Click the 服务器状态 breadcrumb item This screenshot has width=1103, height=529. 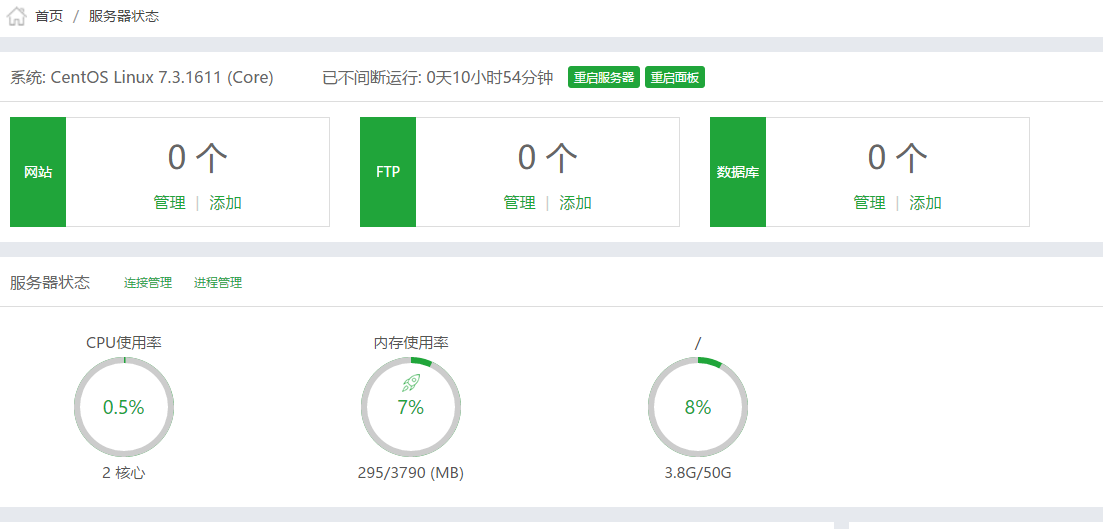[x=124, y=16]
